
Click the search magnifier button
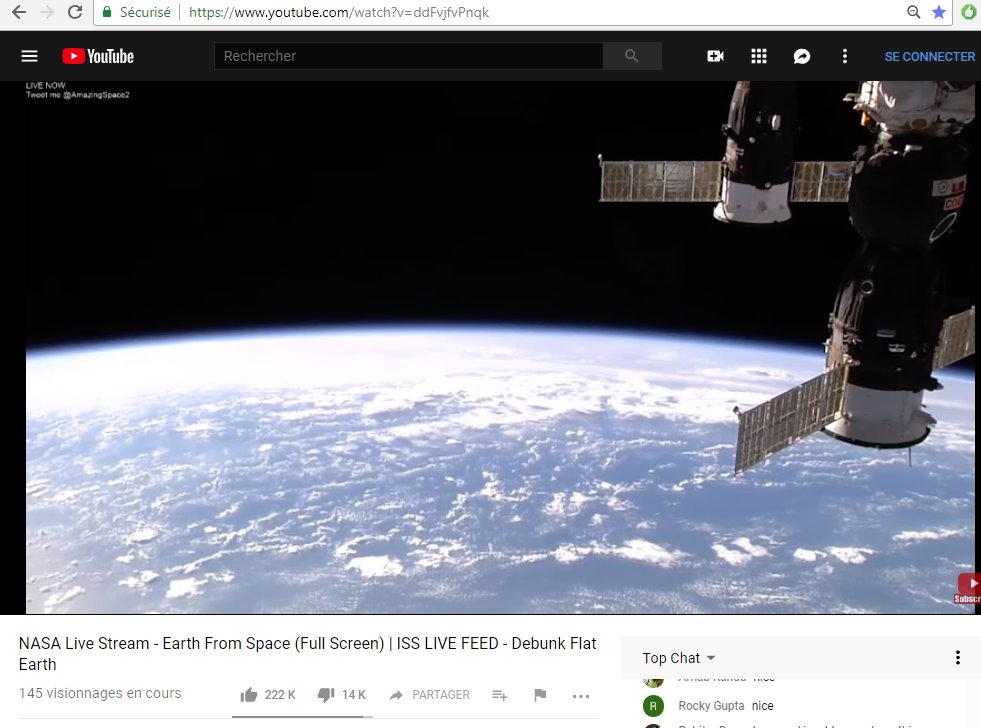632,56
